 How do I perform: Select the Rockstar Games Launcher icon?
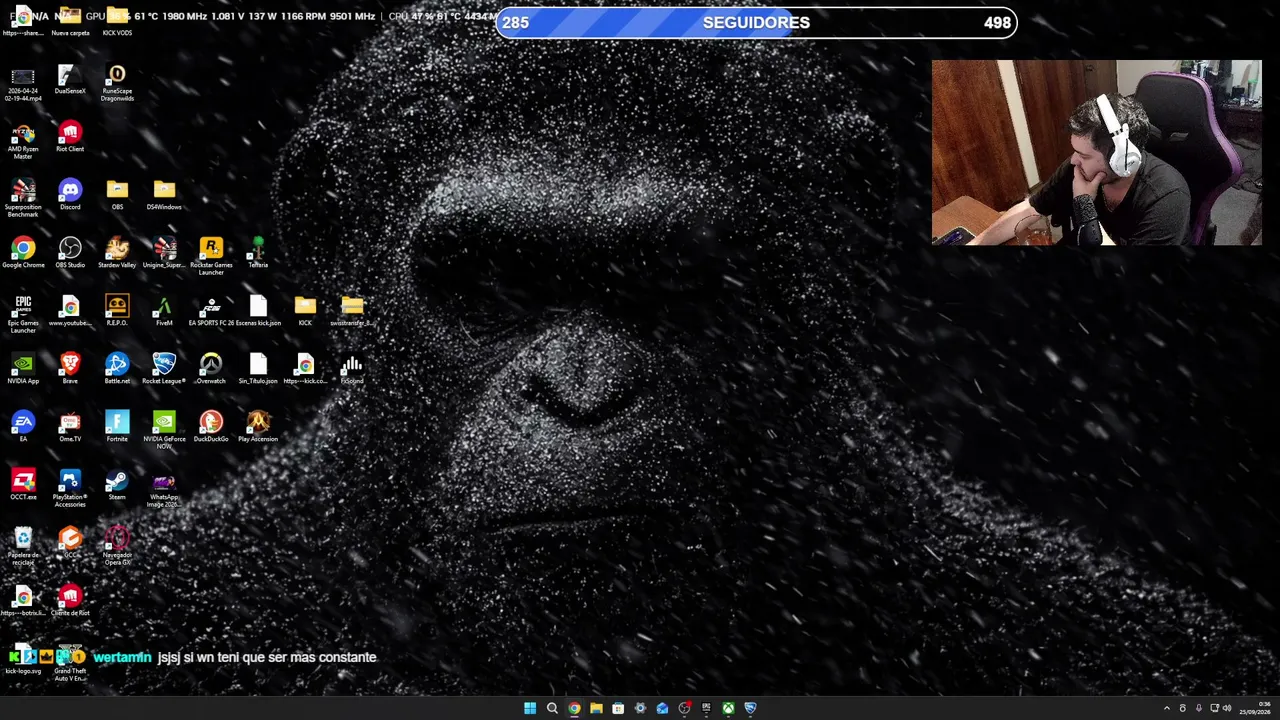click(211, 255)
